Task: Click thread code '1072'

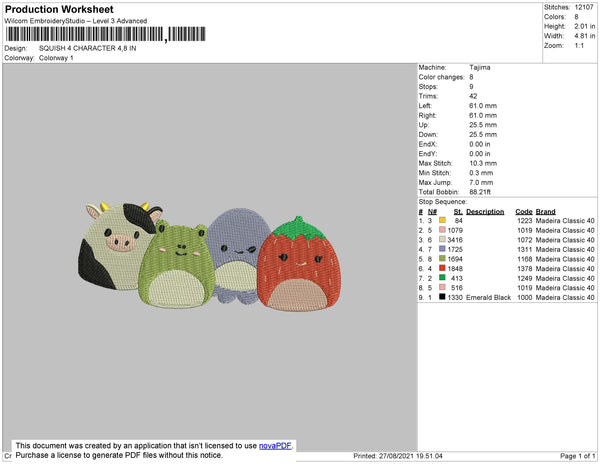Action: (x=525, y=240)
